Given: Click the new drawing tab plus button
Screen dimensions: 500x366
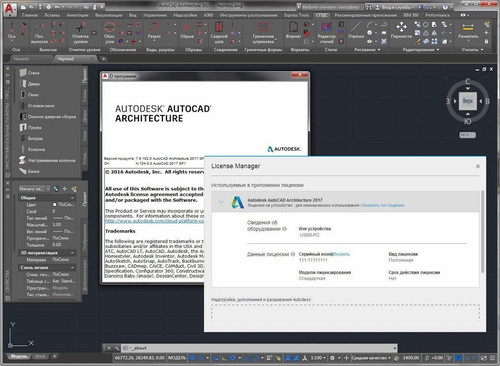Looking at the screenshot, I should pyautogui.click(x=104, y=59).
